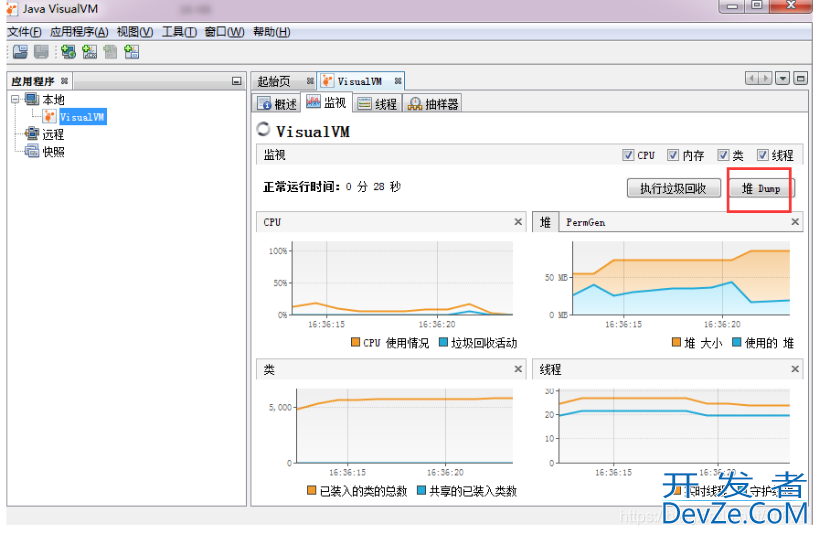Click the 垃圾回收活动 blue legend swatch

[x=443, y=342]
